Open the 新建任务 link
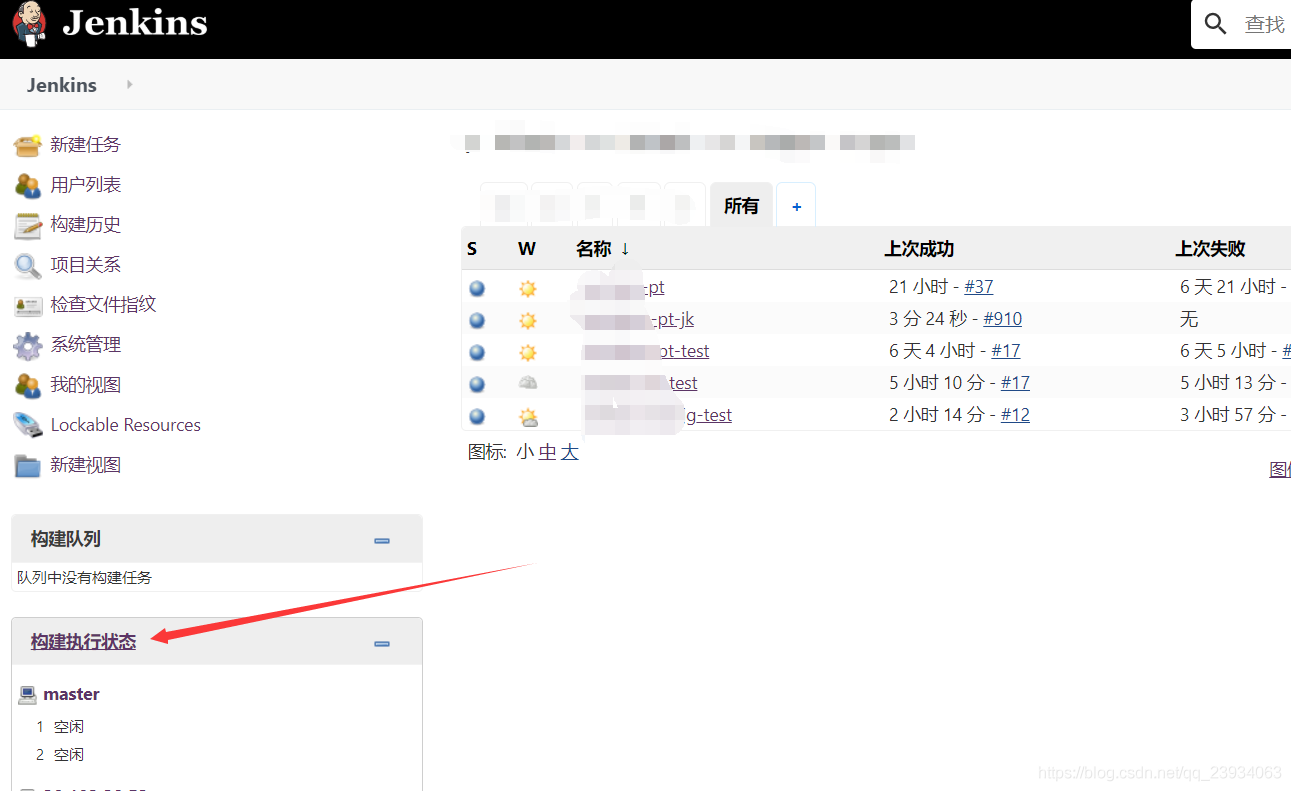This screenshot has width=1291, height=791. pos(86,145)
